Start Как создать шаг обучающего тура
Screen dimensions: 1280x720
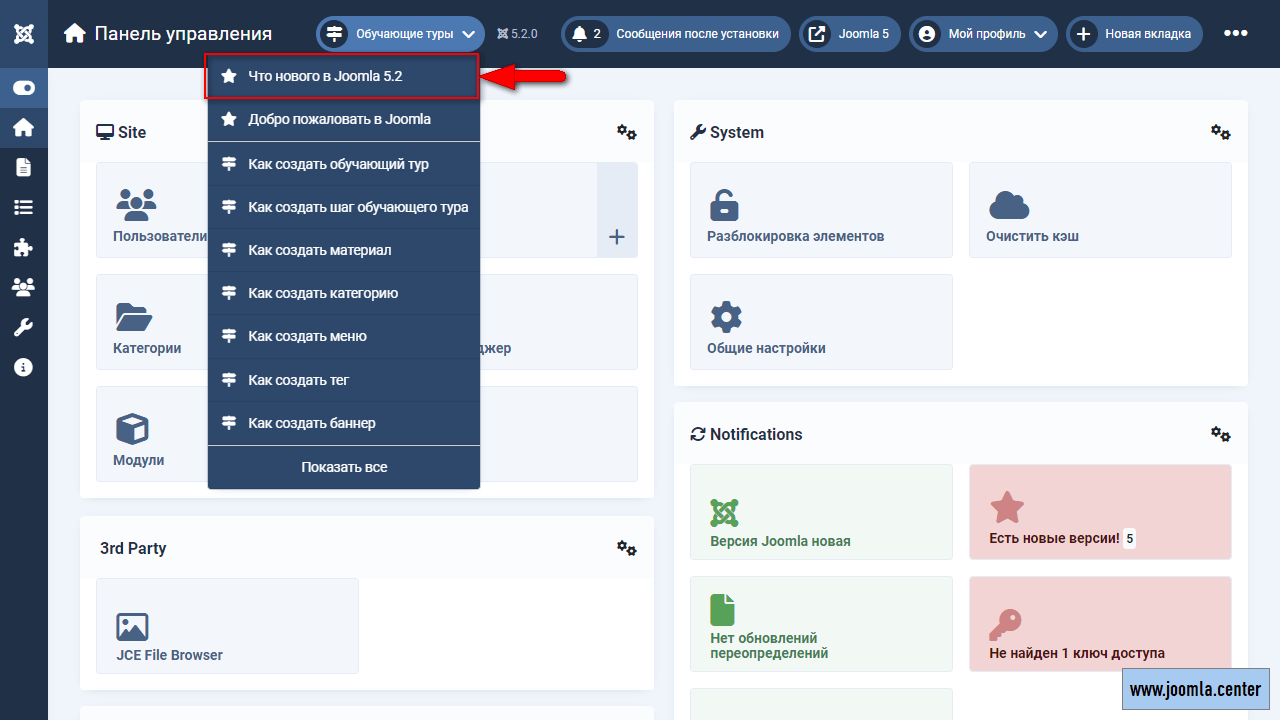point(343,207)
